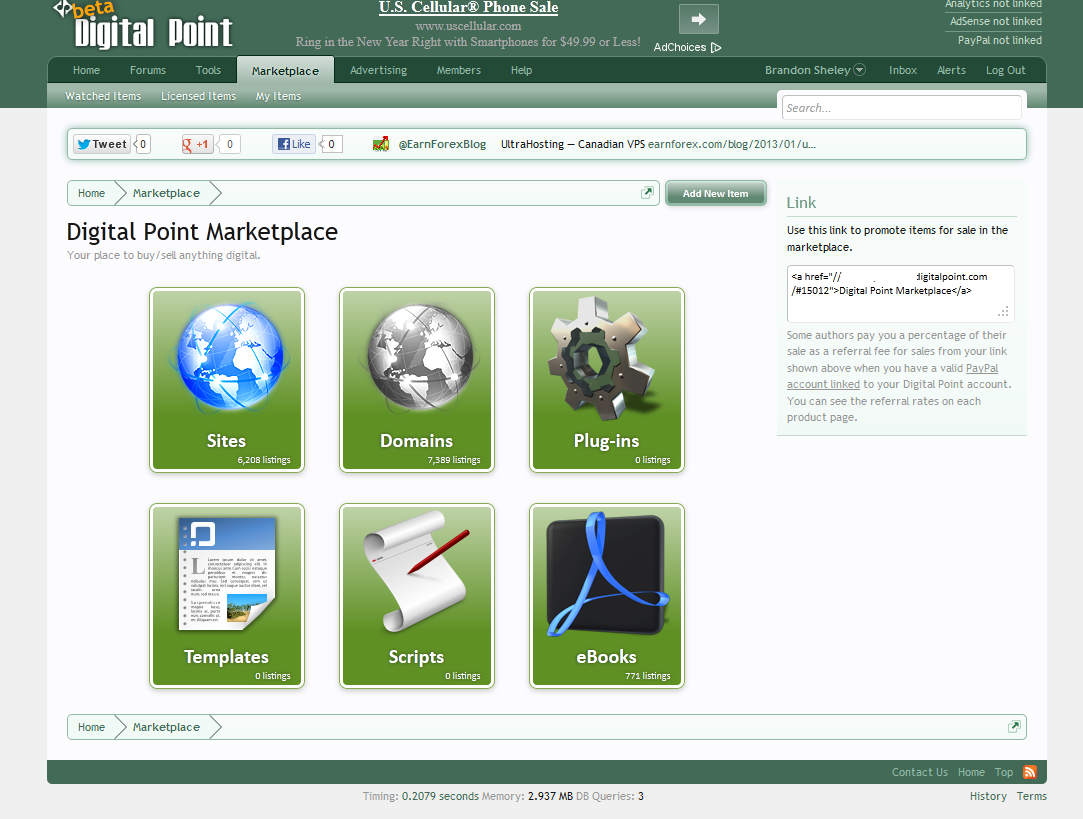Select the Marketplace nav tab
This screenshot has height=819, width=1083.
pyautogui.click(x=285, y=70)
